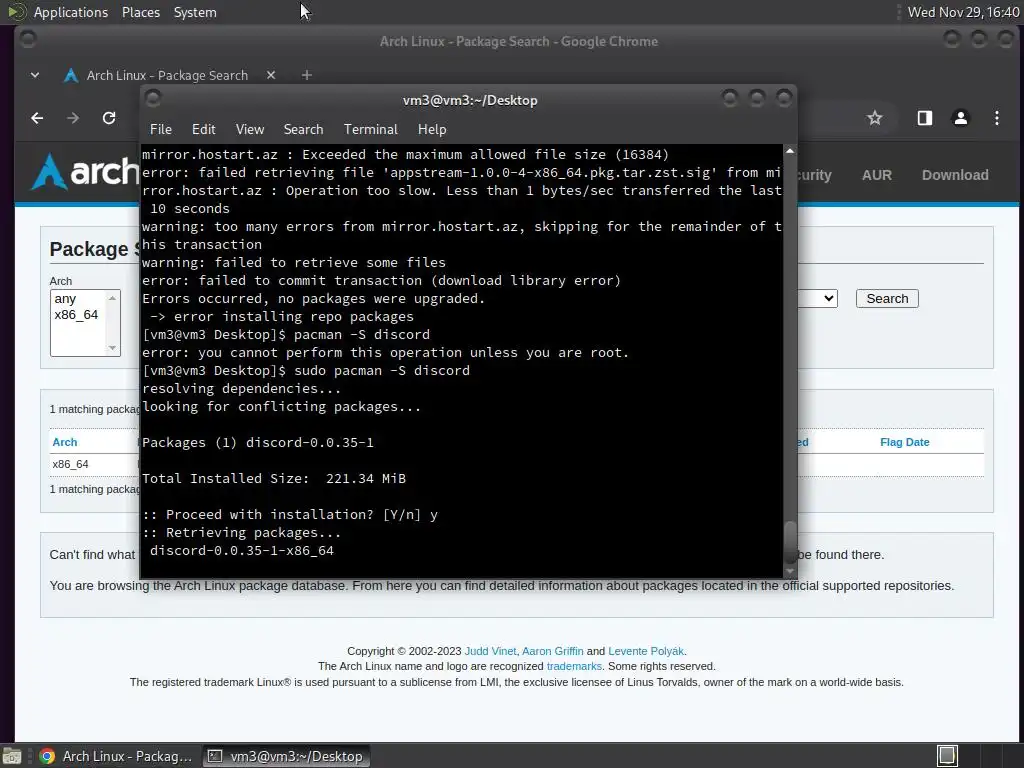Screen dimensions: 1024x768
Task: Click the distribution logo in top panel
Action: pos(16,11)
